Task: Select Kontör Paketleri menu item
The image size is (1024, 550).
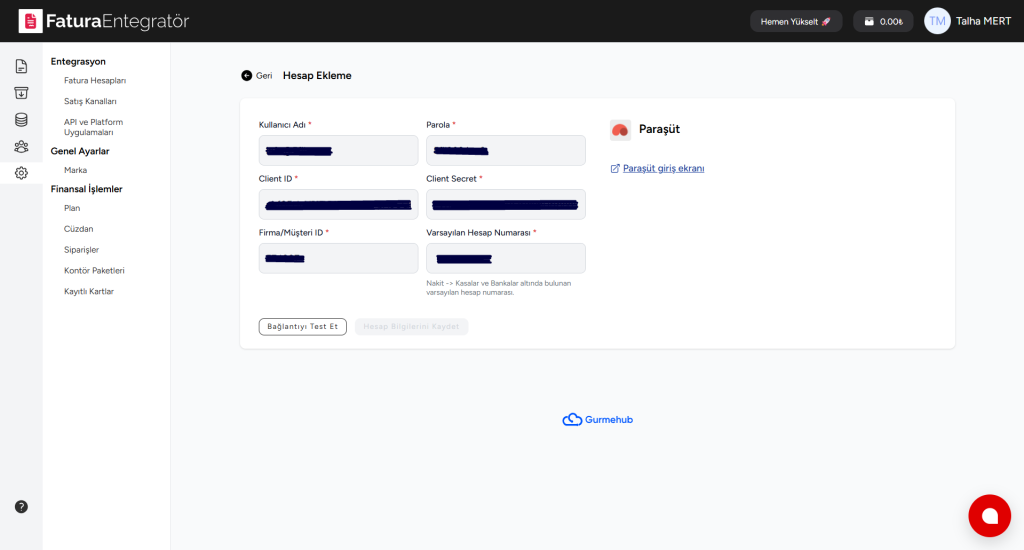Action: [94, 270]
